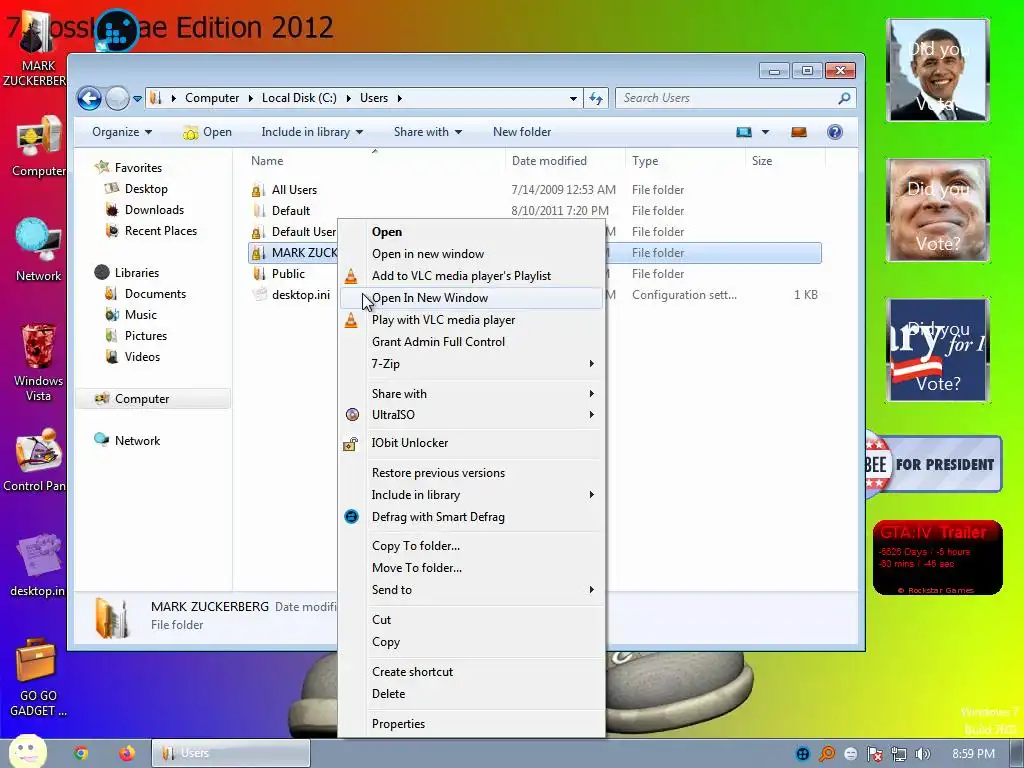Choose Move To folder... menu entry
Viewport: 1024px width, 768px height.
pos(472,568)
